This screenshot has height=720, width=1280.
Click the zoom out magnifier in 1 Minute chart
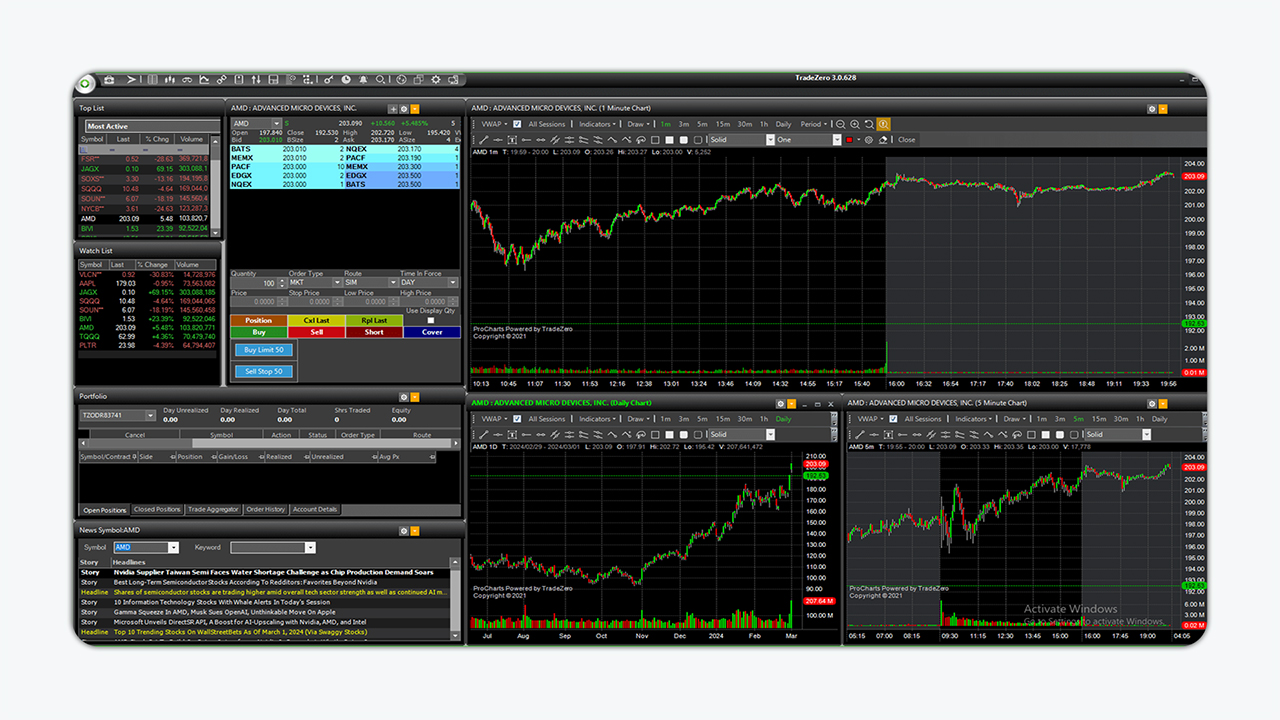click(840, 124)
